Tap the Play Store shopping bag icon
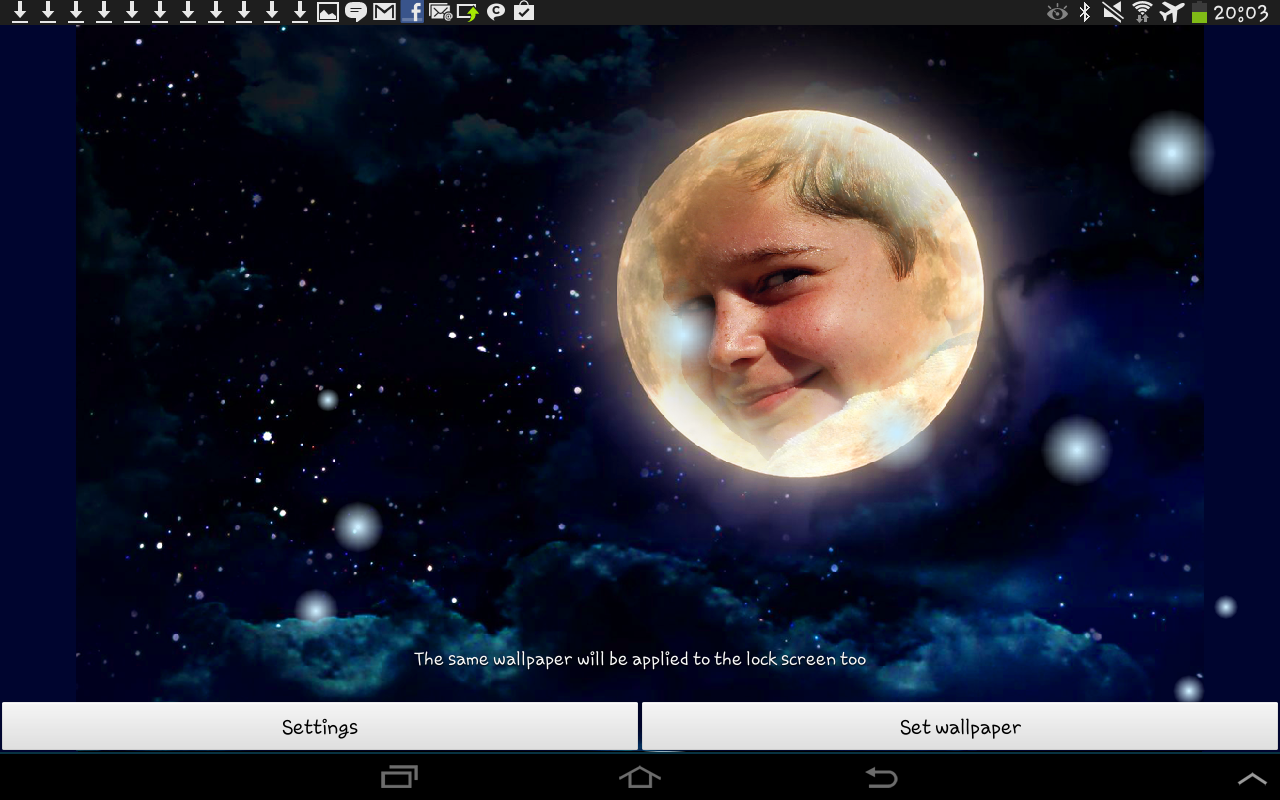The width and height of the screenshot is (1280, 800). (523, 12)
